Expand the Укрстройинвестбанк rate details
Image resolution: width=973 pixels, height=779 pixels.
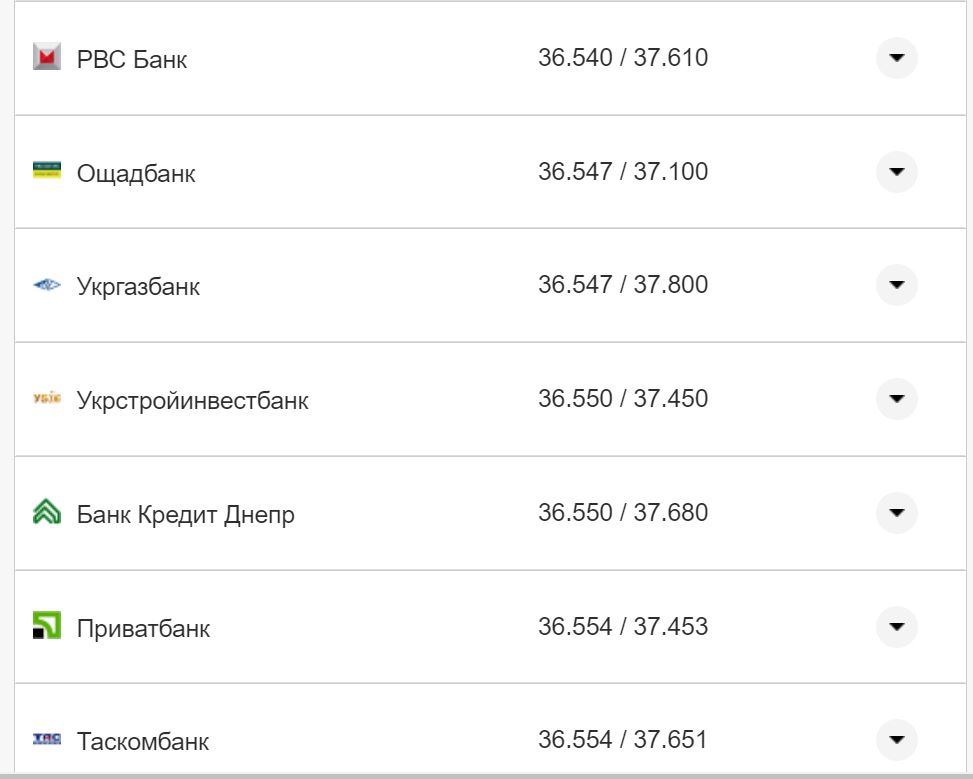click(898, 399)
